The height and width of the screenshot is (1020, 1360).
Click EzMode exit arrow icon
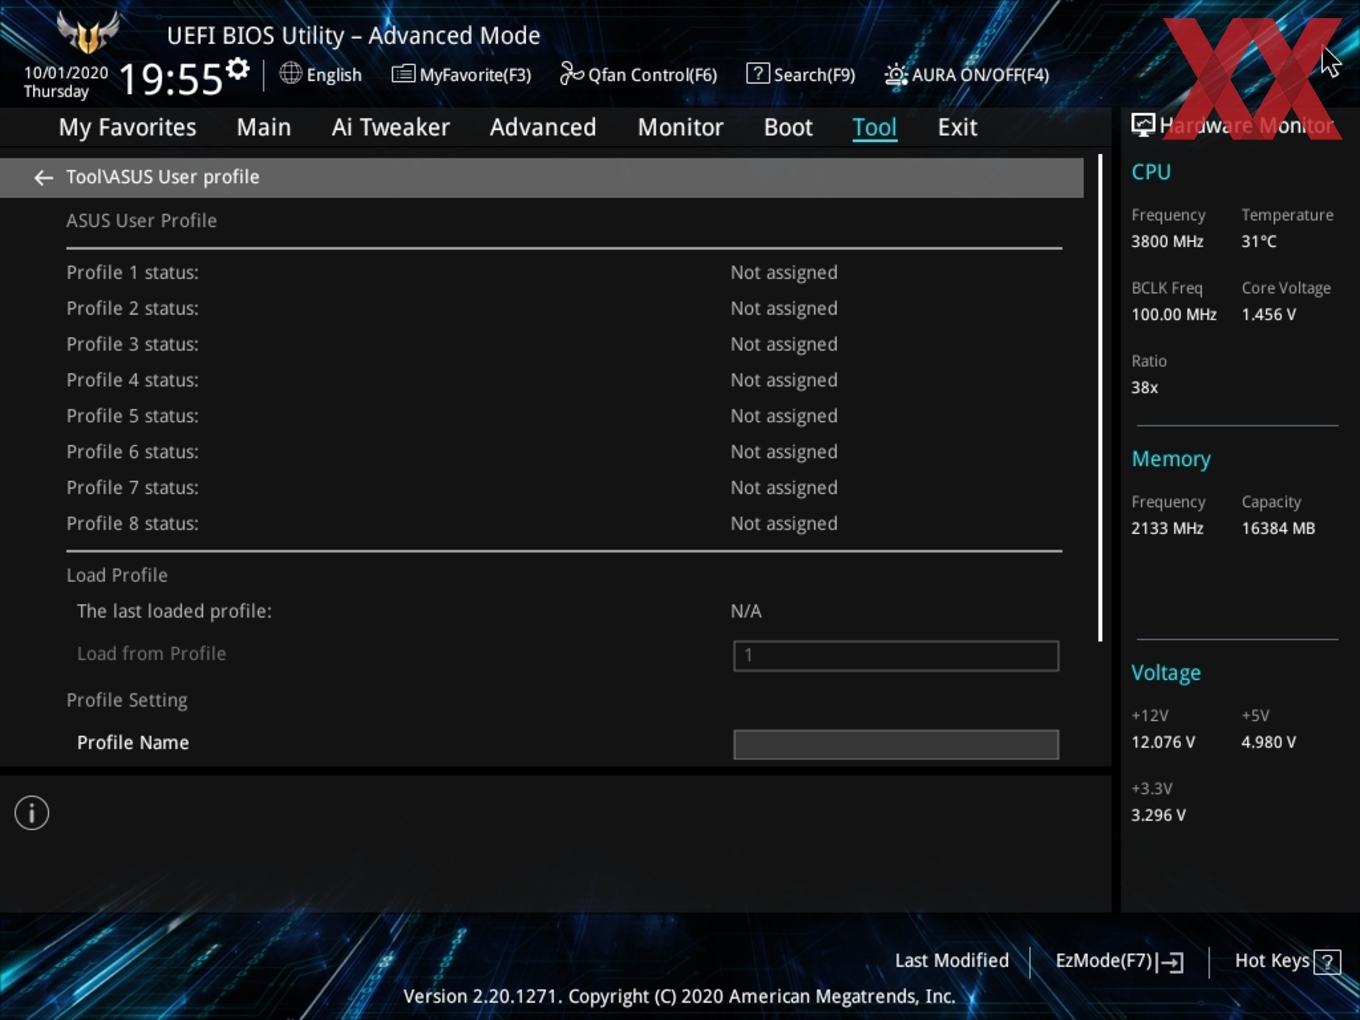pos(1172,962)
